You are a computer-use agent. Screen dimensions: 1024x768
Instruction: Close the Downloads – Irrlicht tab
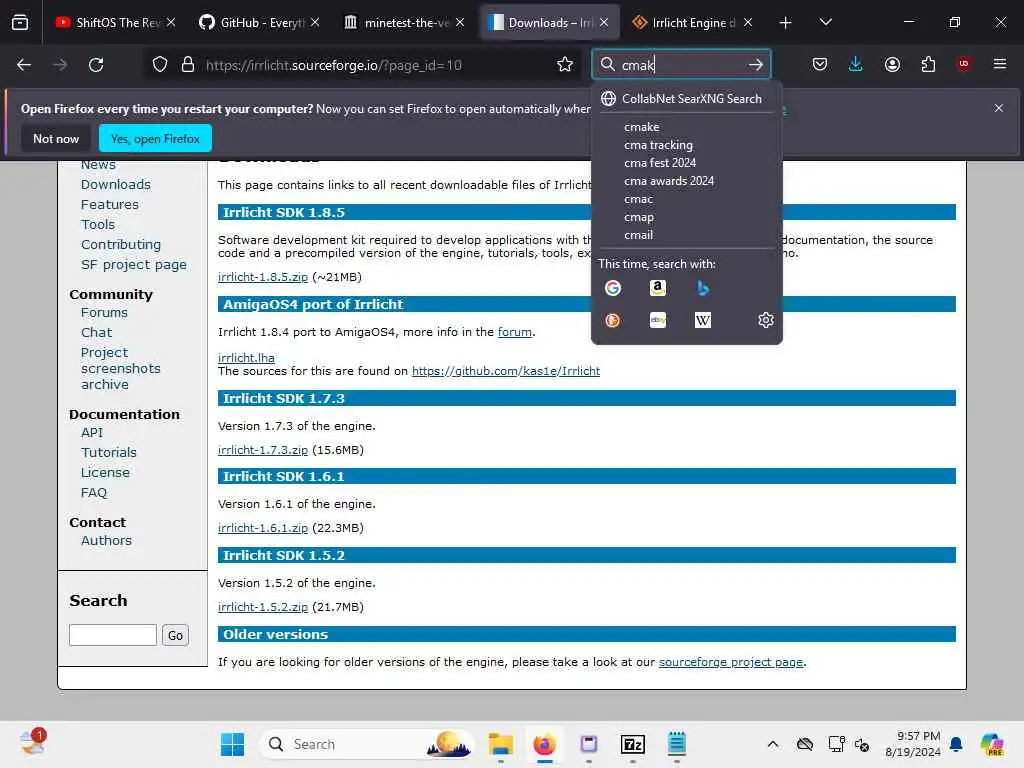point(604,23)
